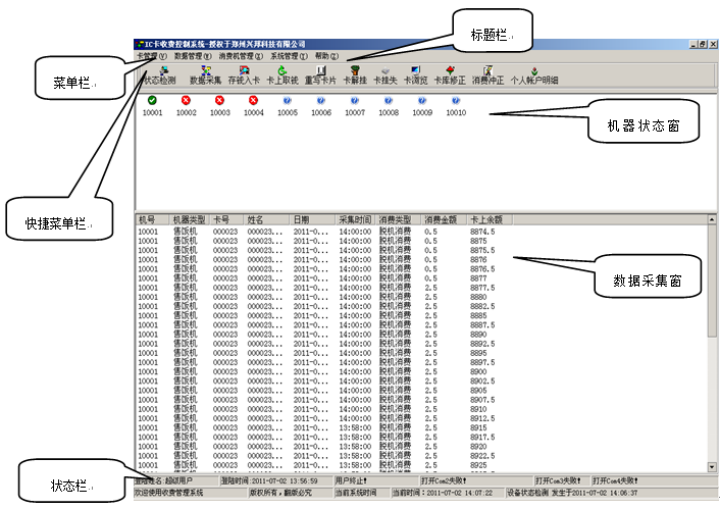Select machine 10001 with green check status

[x=151, y=105]
